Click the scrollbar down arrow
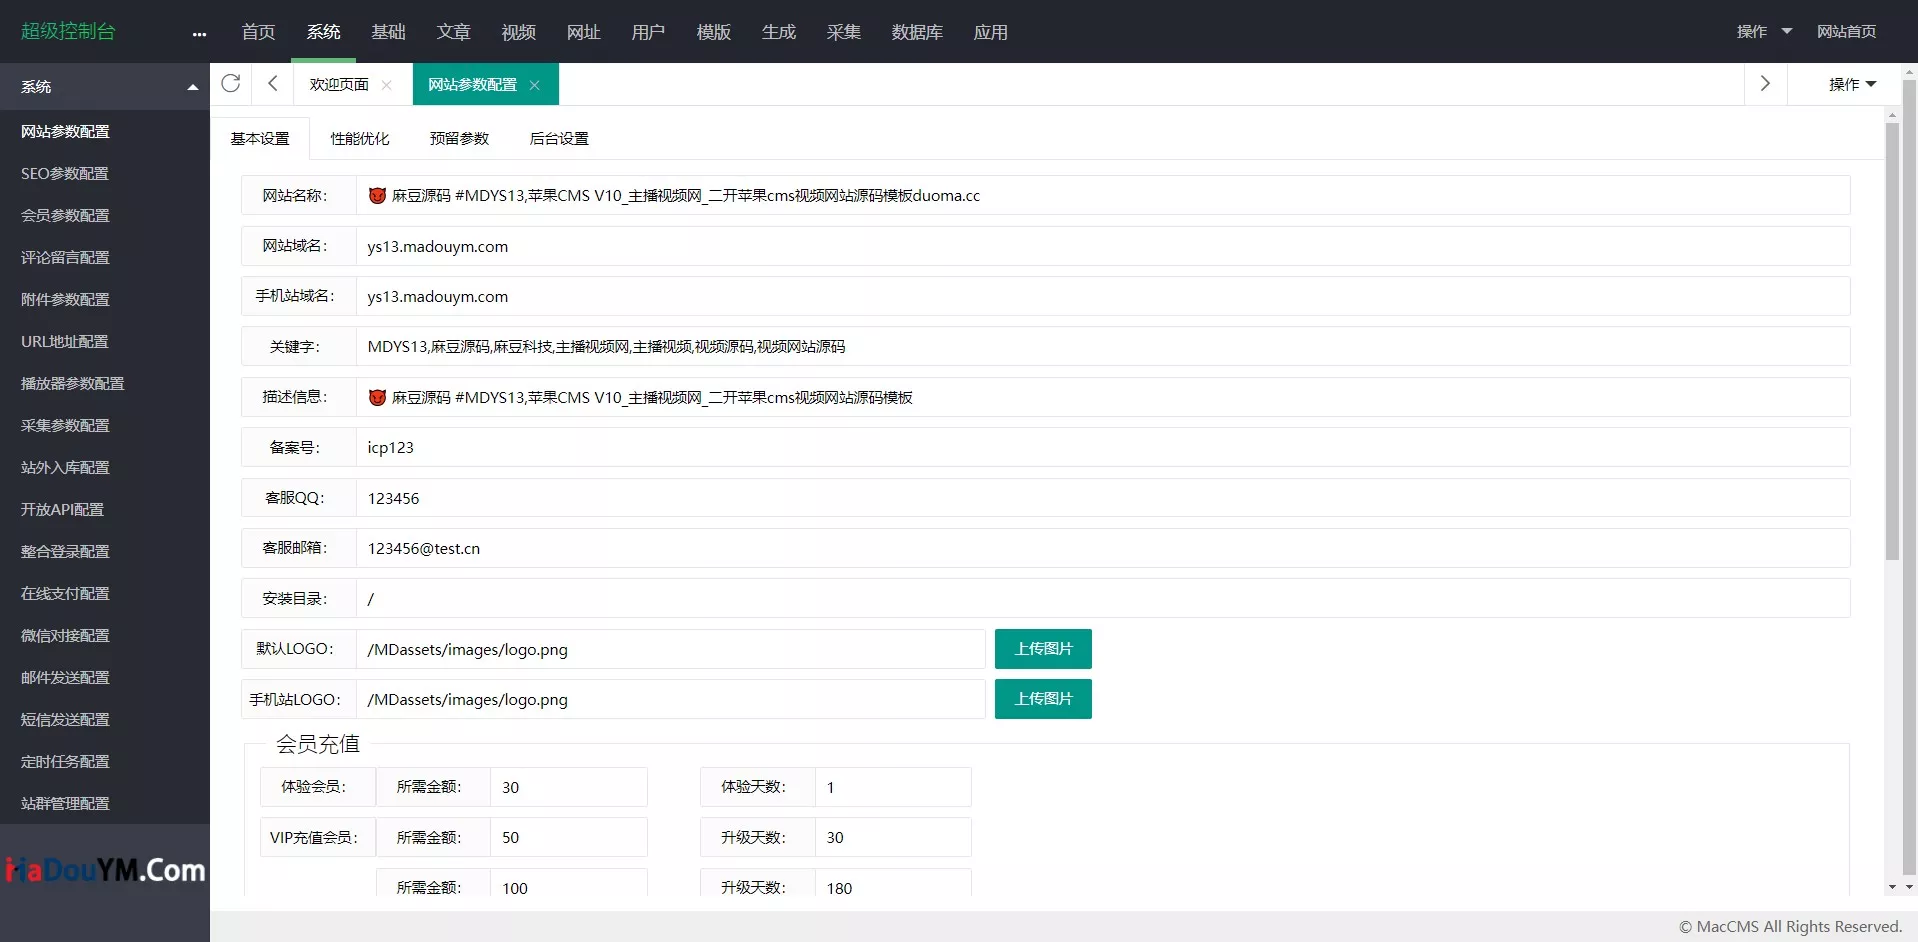The height and width of the screenshot is (942, 1918). coord(1891,887)
